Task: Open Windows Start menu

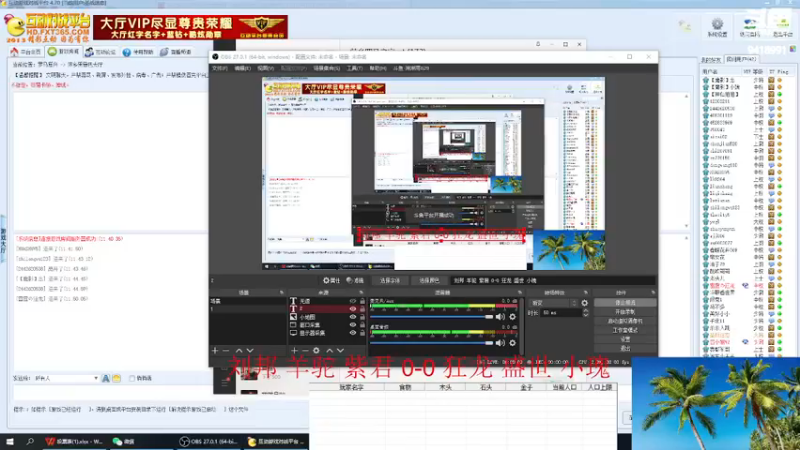Action: (10, 441)
